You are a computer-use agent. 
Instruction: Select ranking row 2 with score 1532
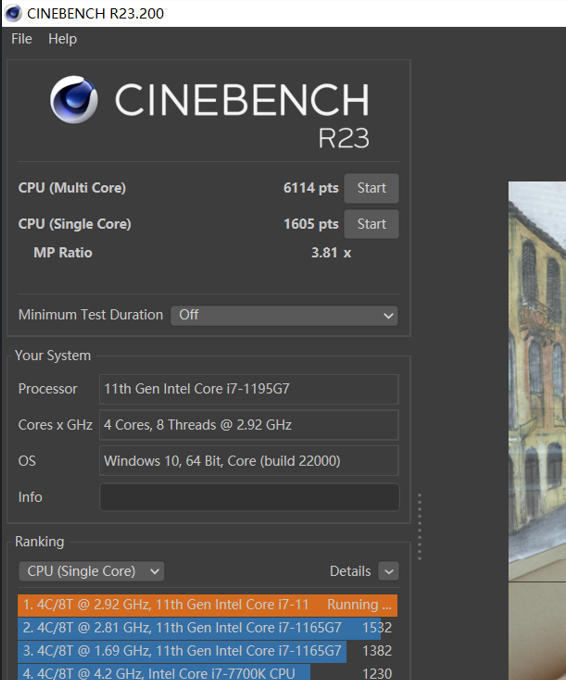click(x=207, y=628)
